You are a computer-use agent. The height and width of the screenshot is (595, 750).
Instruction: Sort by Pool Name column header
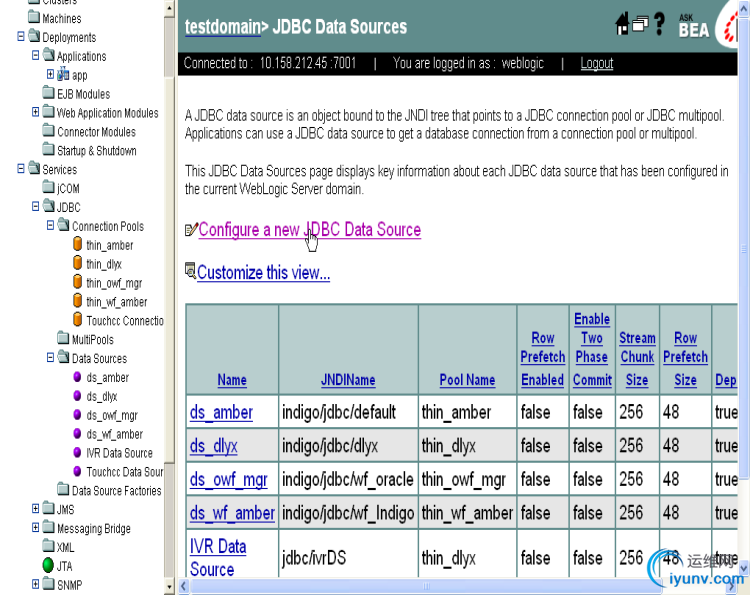pyautogui.click(x=467, y=380)
